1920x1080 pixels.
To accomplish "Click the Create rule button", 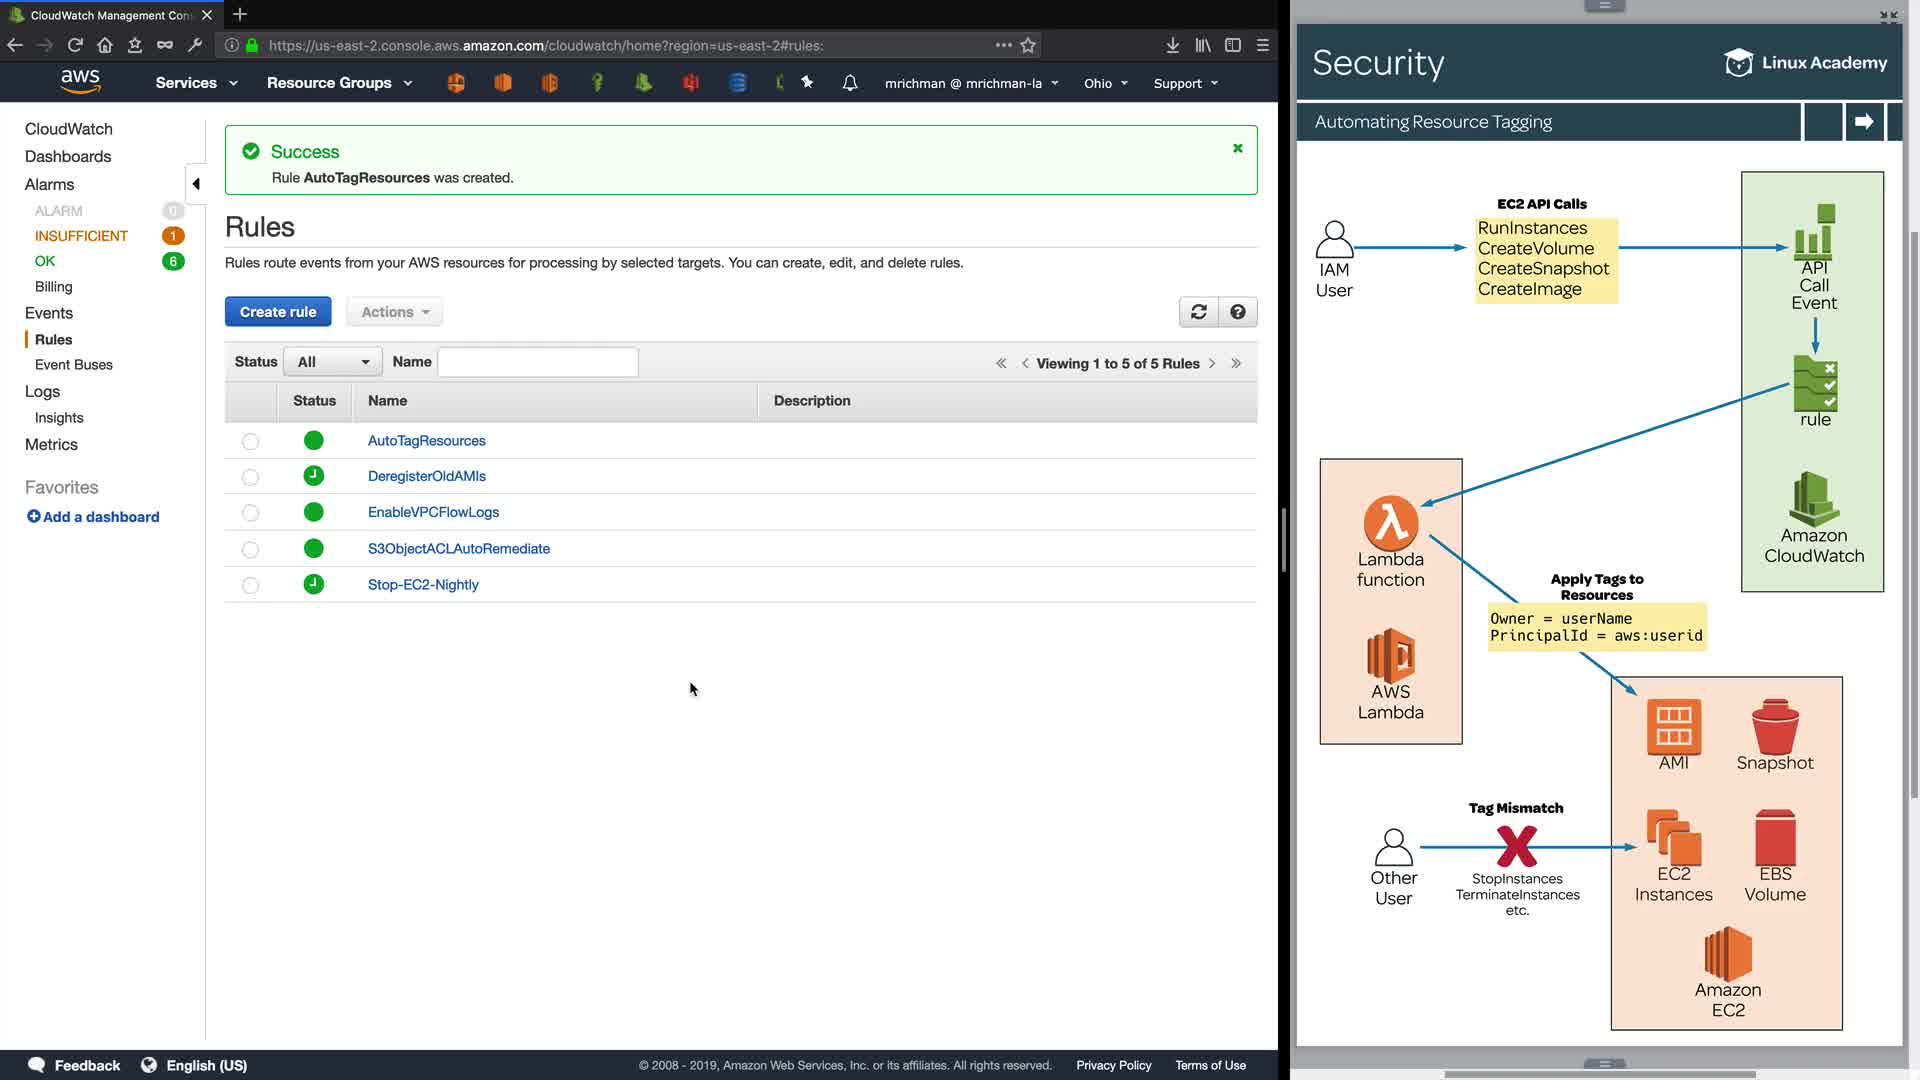I will point(277,312).
